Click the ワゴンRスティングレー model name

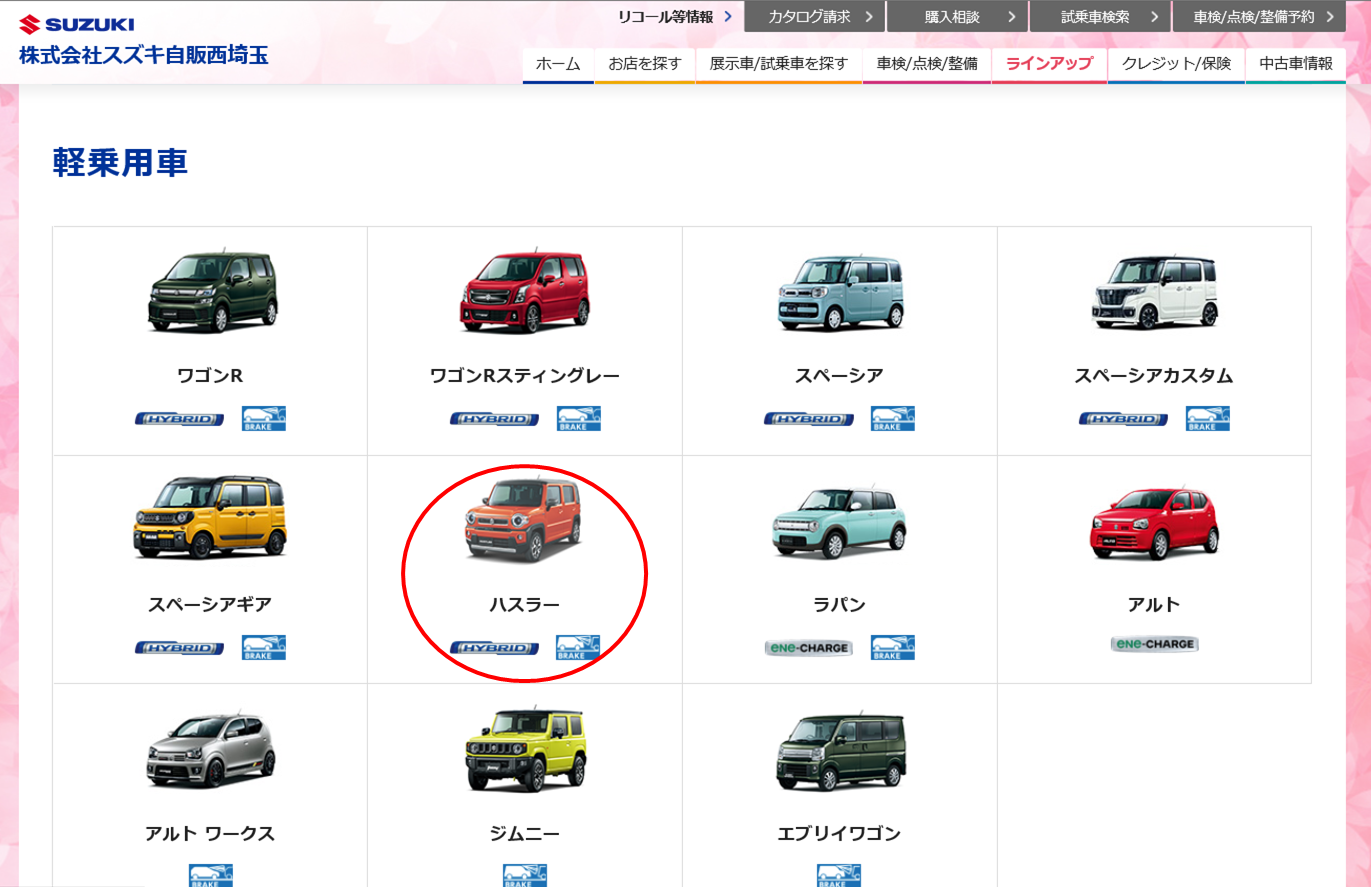pyautogui.click(x=525, y=376)
